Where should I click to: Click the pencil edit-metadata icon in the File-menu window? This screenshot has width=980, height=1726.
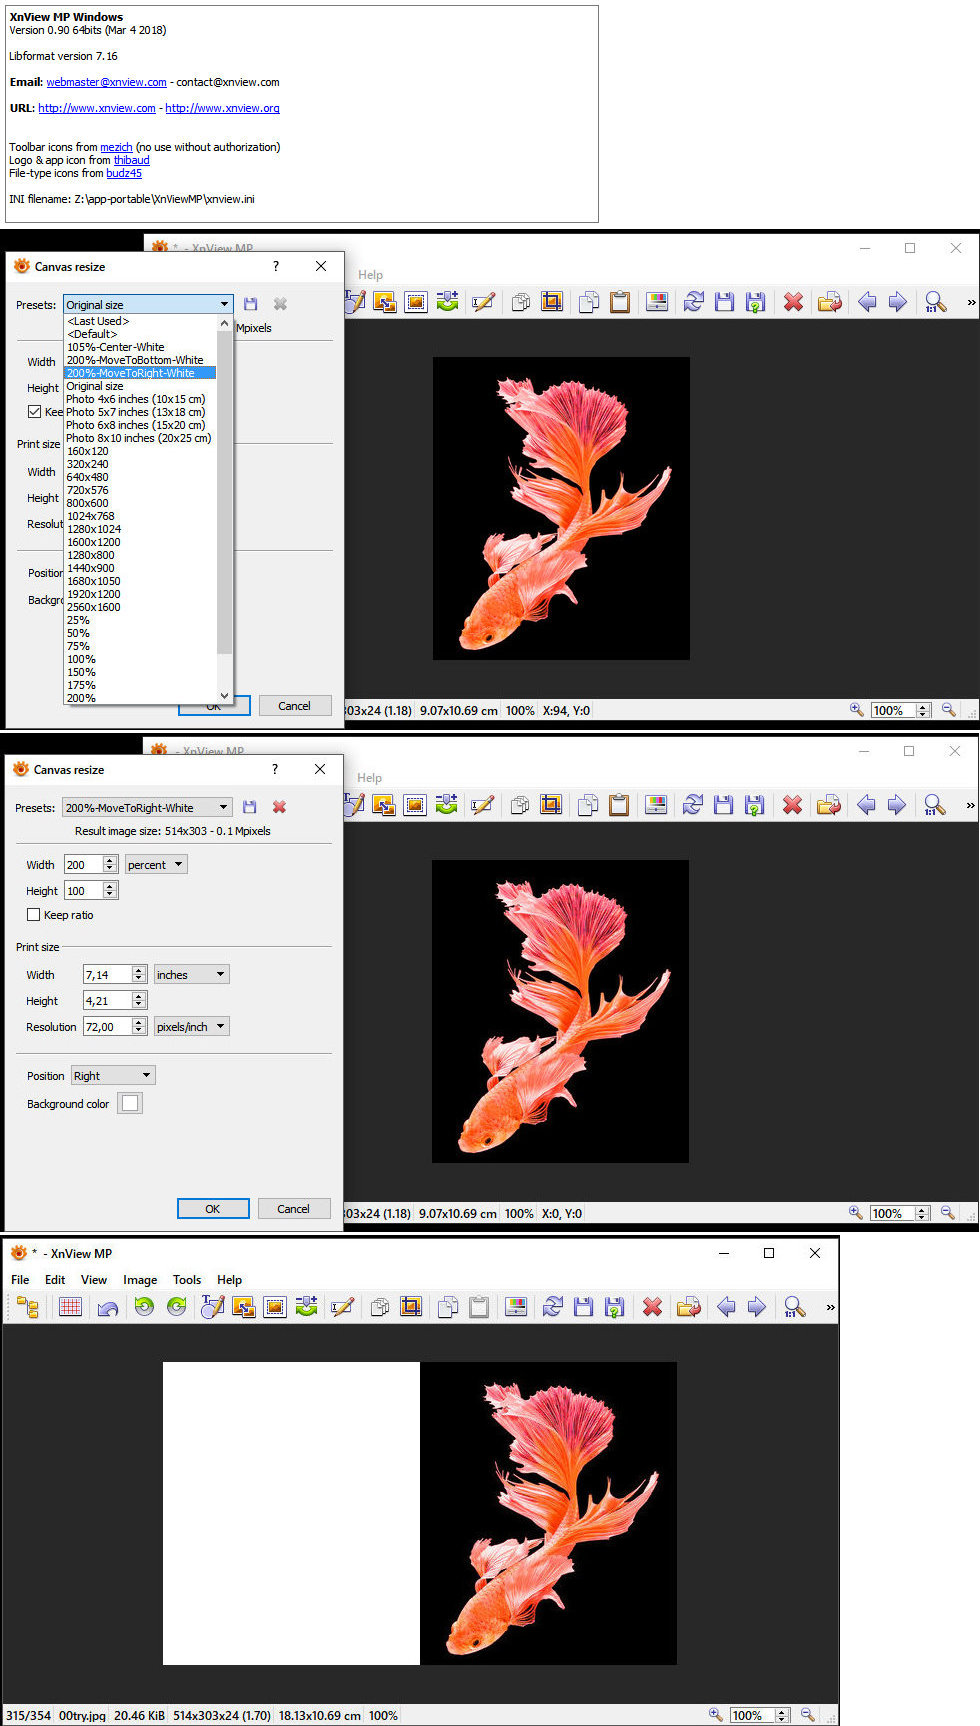343,1307
